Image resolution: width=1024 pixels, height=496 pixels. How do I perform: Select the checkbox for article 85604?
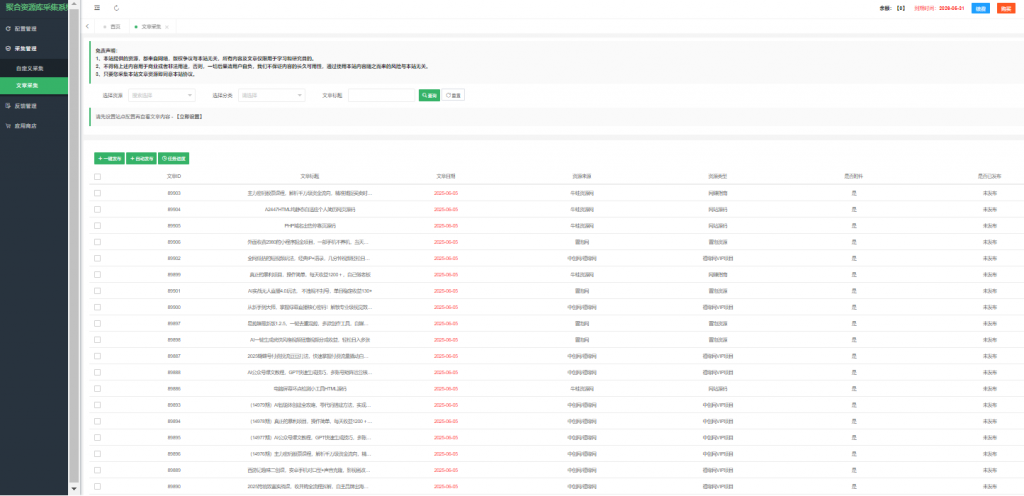pyautogui.click(x=97, y=209)
